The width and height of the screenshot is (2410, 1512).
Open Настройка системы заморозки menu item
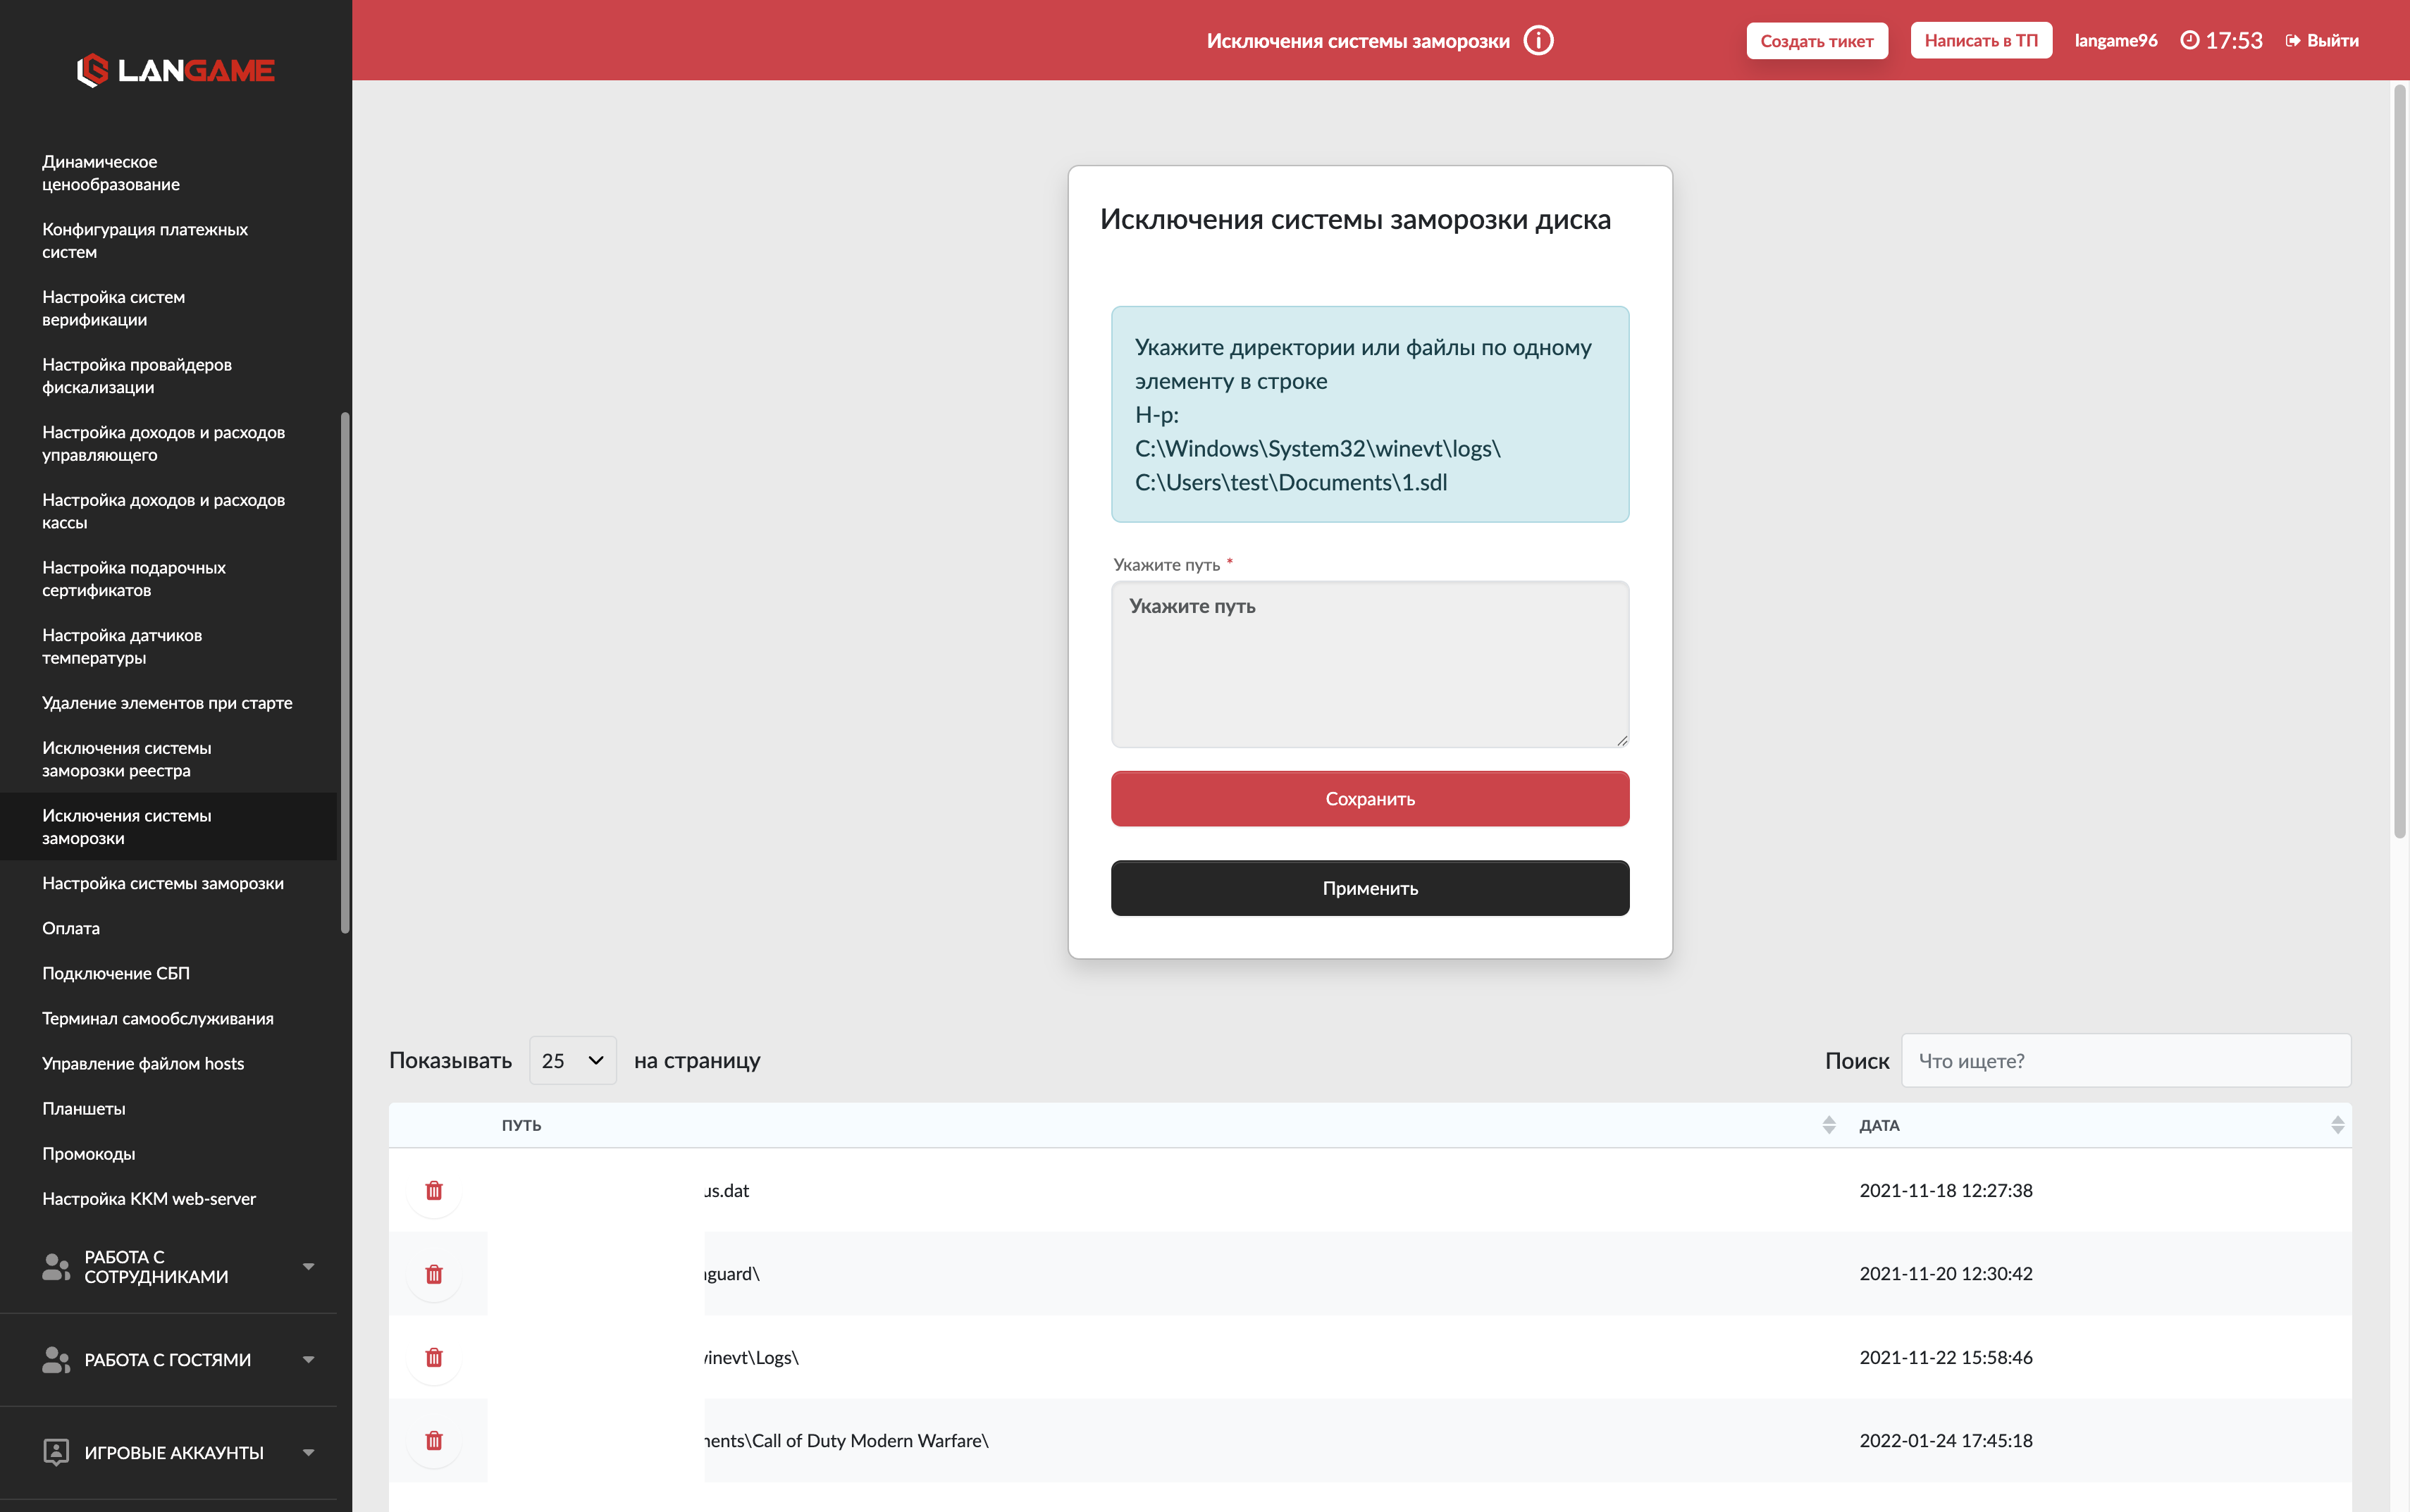pyautogui.click(x=163, y=883)
